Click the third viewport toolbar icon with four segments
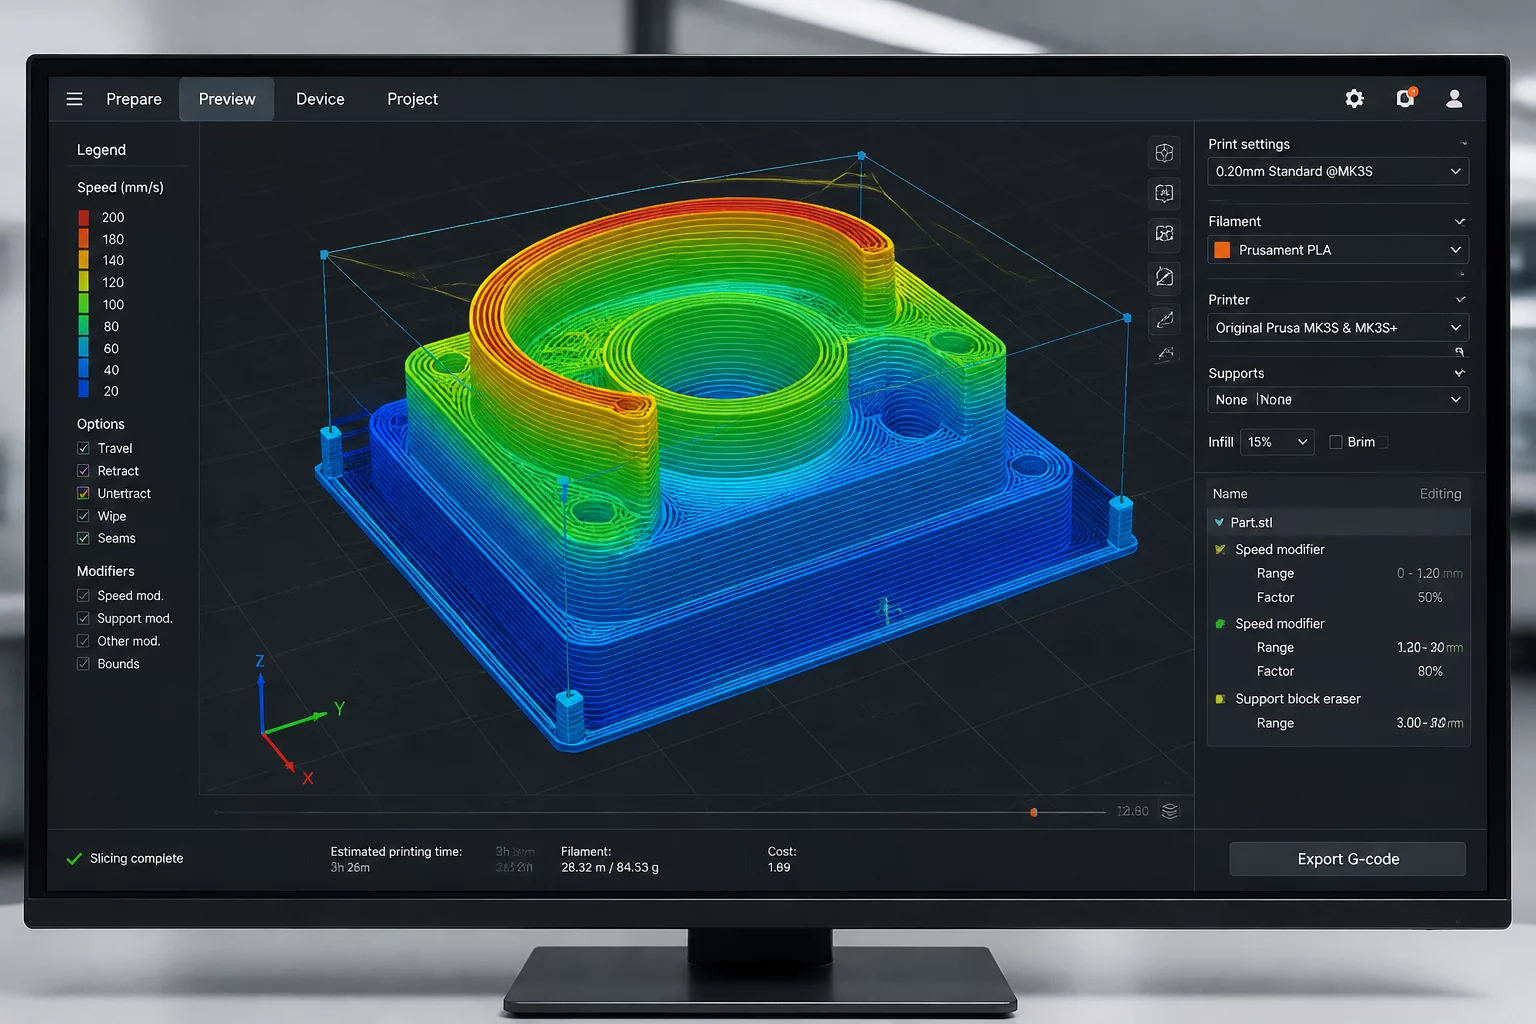The height and width of the screenshot is (1024, 1536). pos(1164,233)
